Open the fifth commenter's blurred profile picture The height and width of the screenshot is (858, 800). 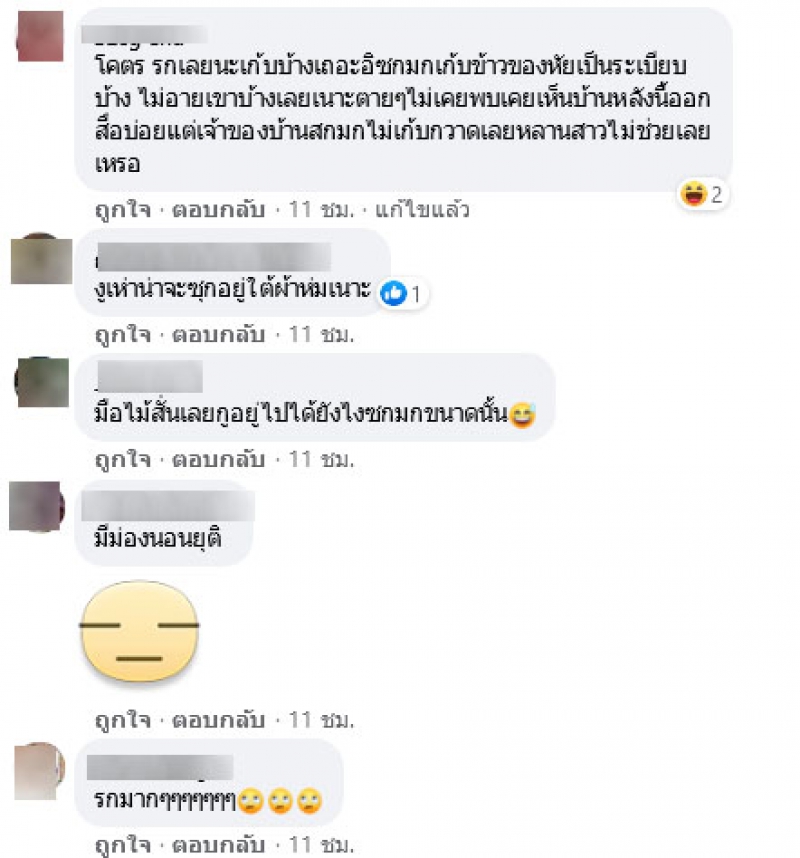[x=39, y=771]
